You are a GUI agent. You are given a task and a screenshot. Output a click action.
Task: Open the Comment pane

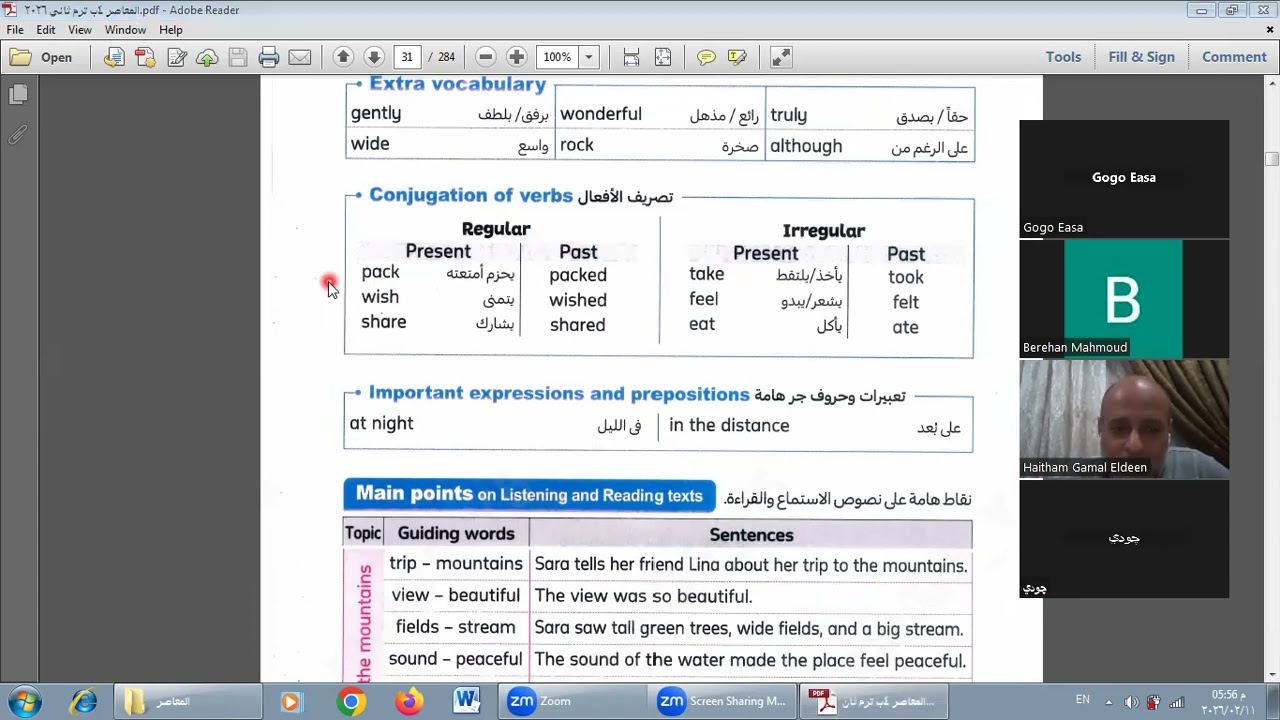(x=1234, y=57)
